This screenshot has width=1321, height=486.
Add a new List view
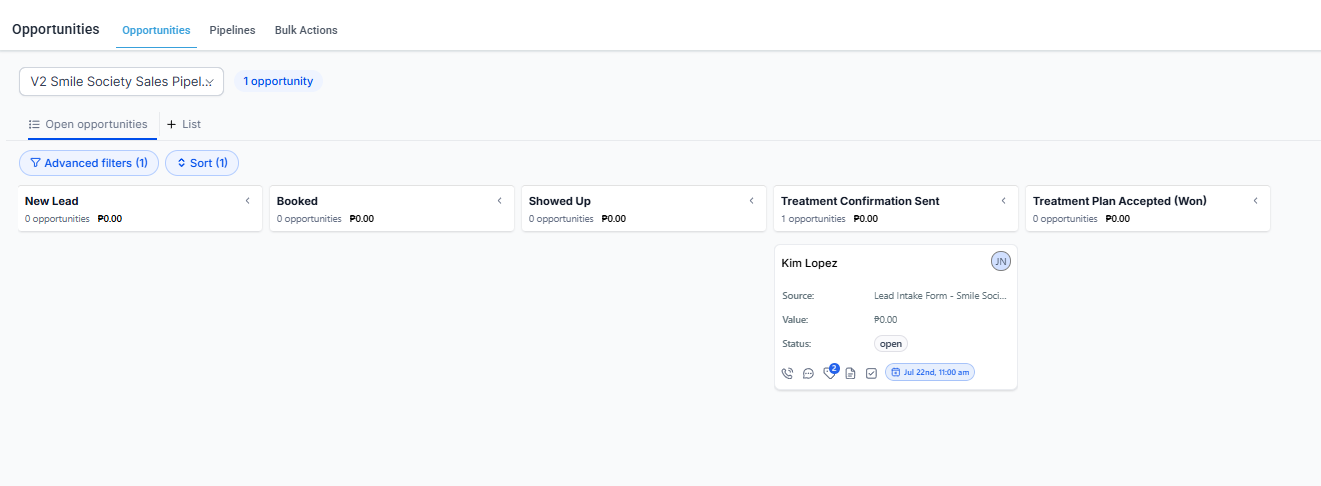(184, 124)
